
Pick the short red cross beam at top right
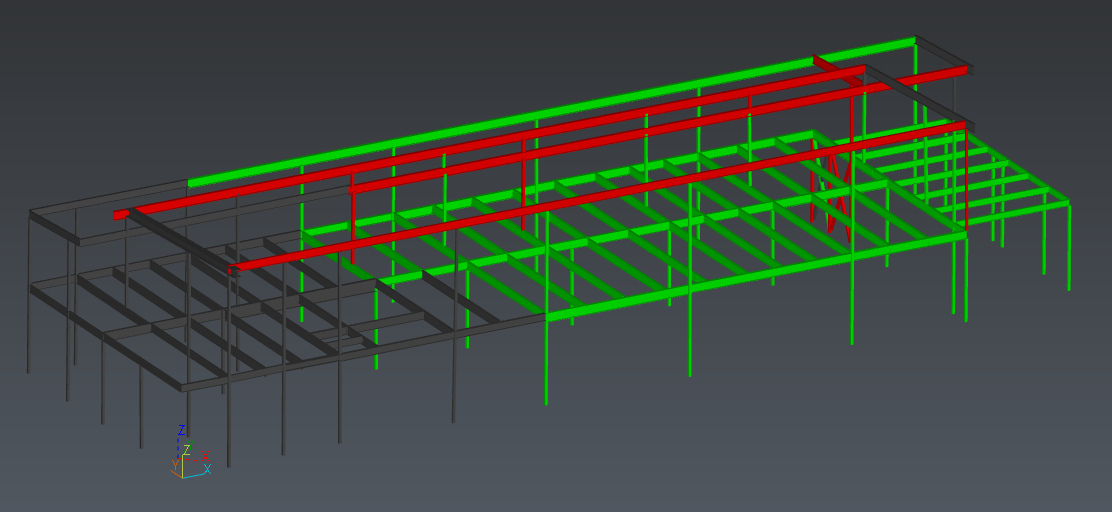[x=838, y=67]
